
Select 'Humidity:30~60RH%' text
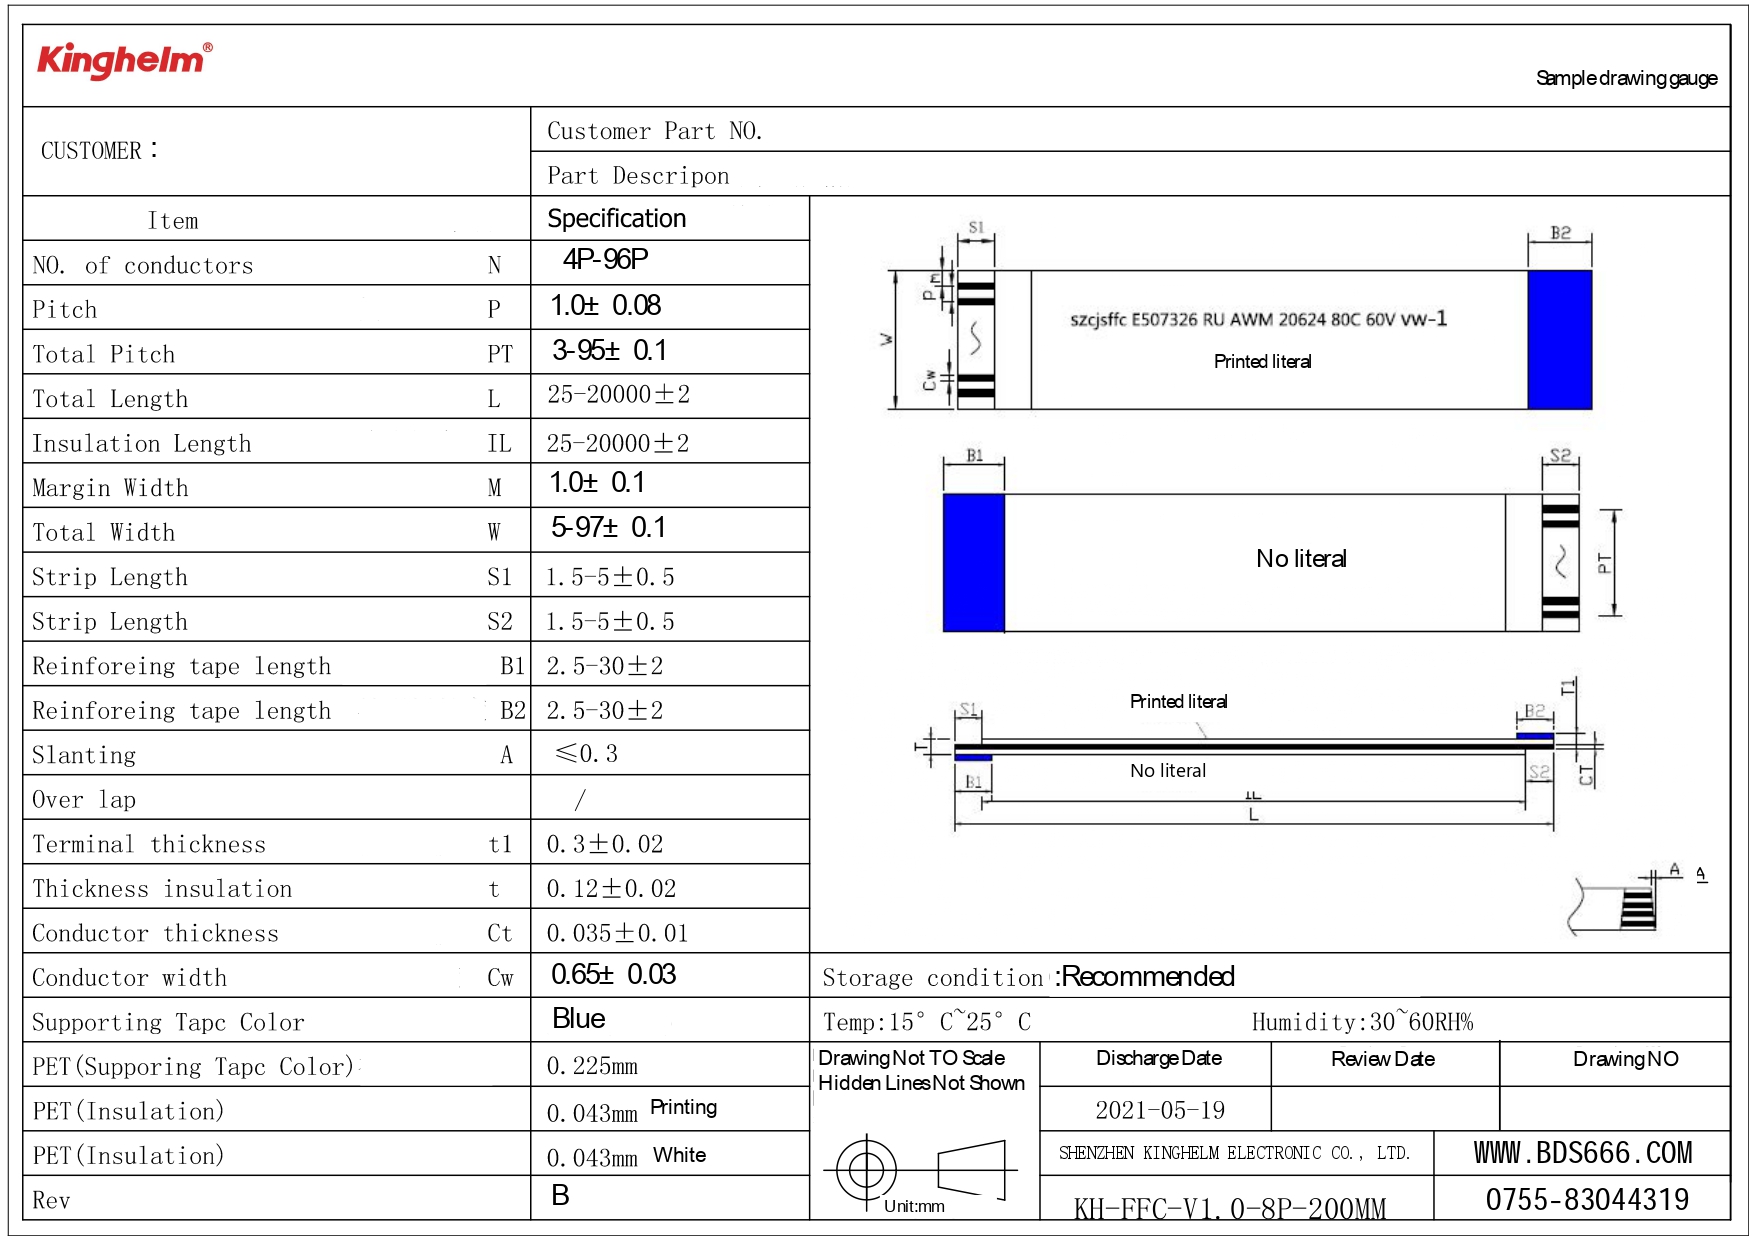click(x=1363, y=1022)
